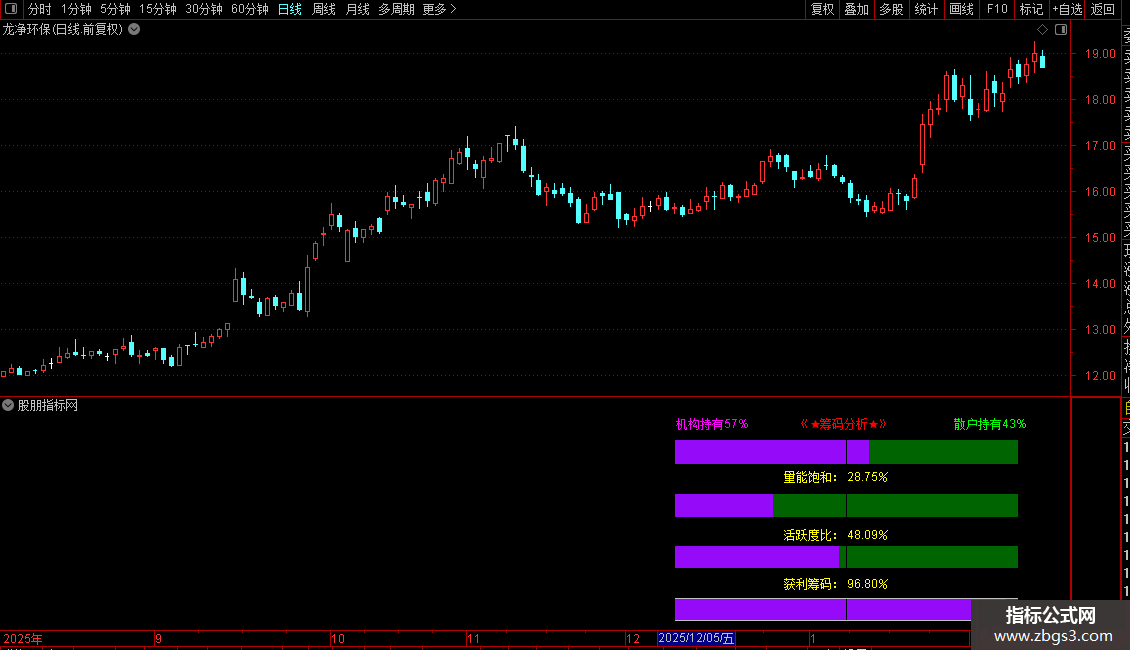Image resolution: width=1130 pixels, height=650 pixels.
Task: Open F10 company information
Action: point(997,9)
